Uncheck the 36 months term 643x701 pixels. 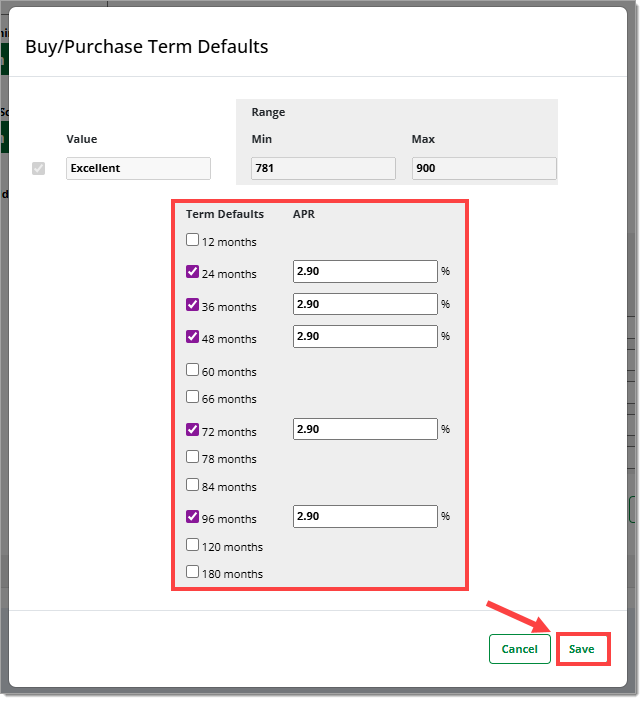pos(192,304)
